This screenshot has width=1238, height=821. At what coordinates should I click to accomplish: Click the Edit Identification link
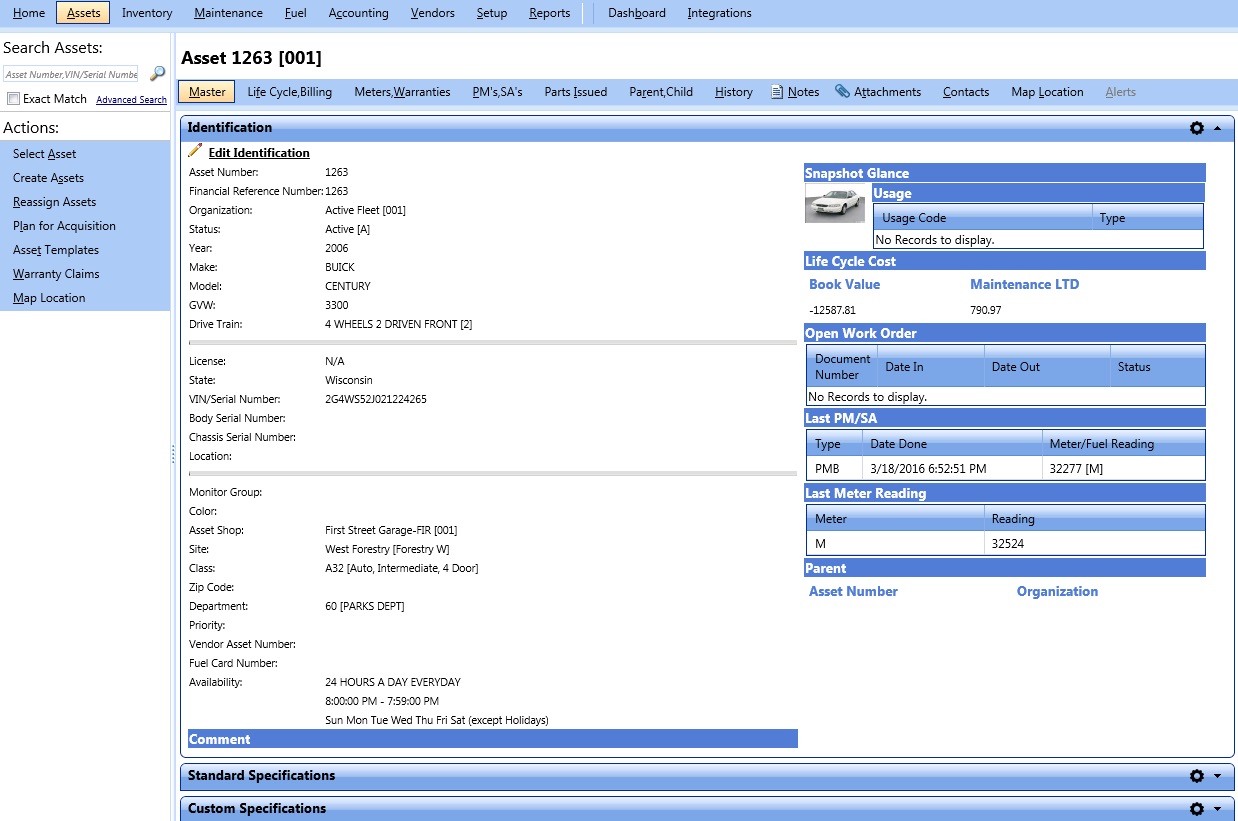259,153
